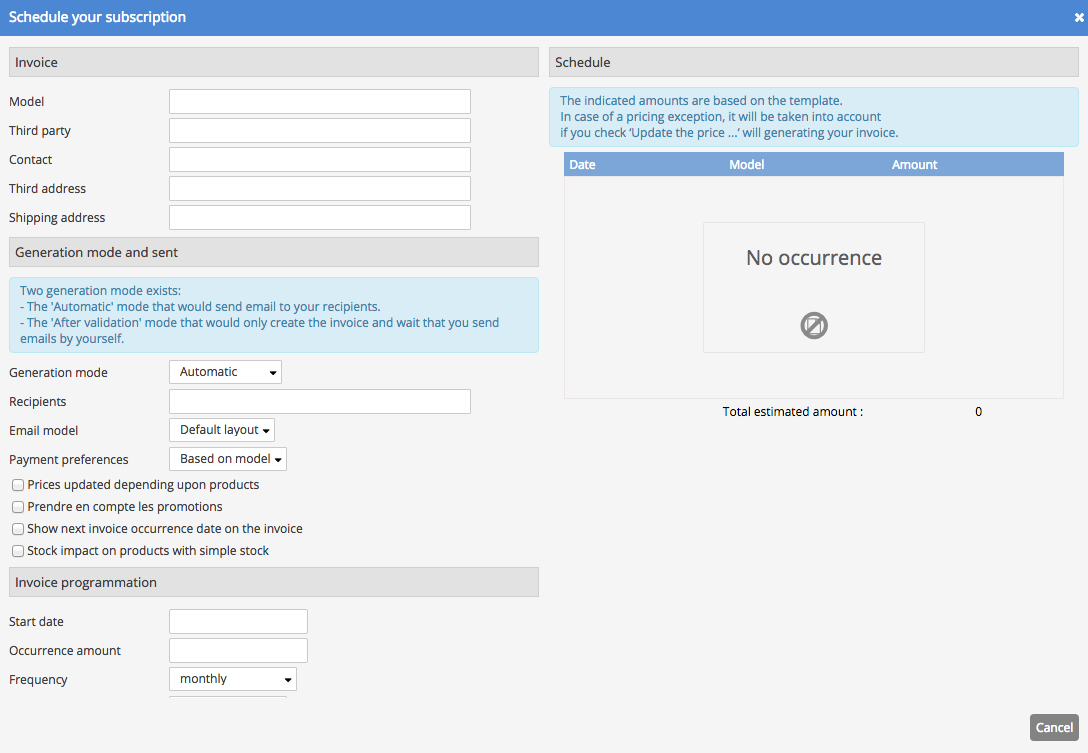
Task: Click the Date column header
Action: [x=582, y=164]
